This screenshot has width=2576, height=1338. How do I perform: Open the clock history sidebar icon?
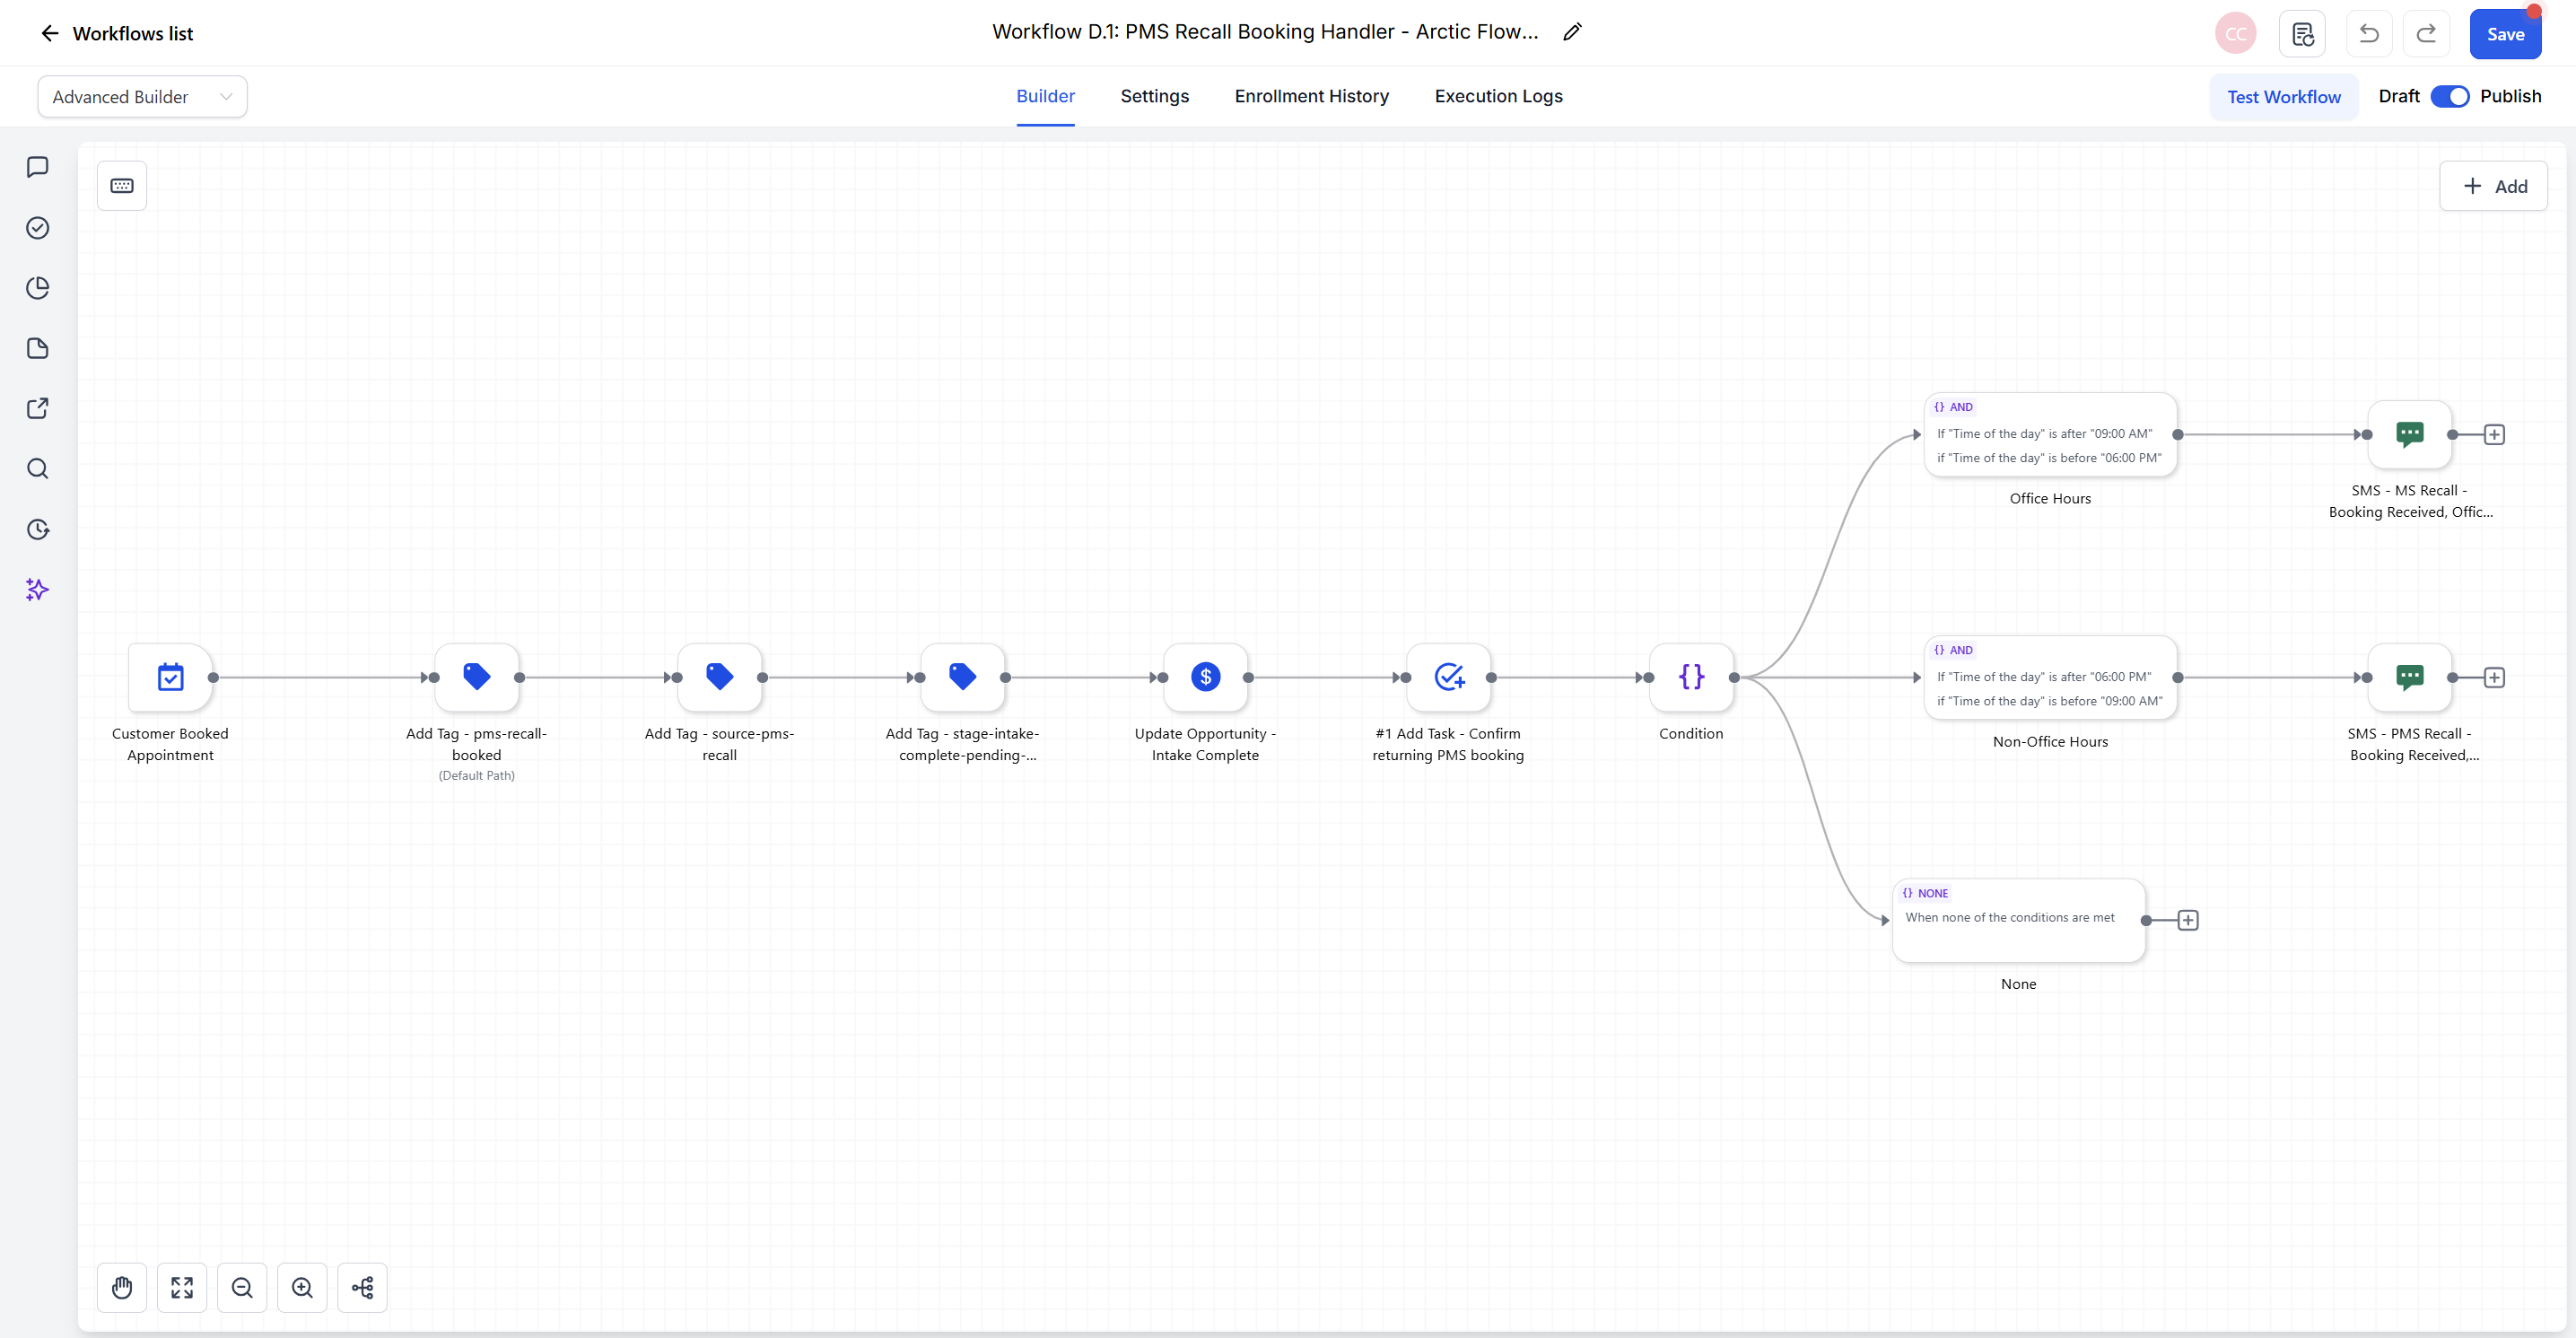(38, 529)
